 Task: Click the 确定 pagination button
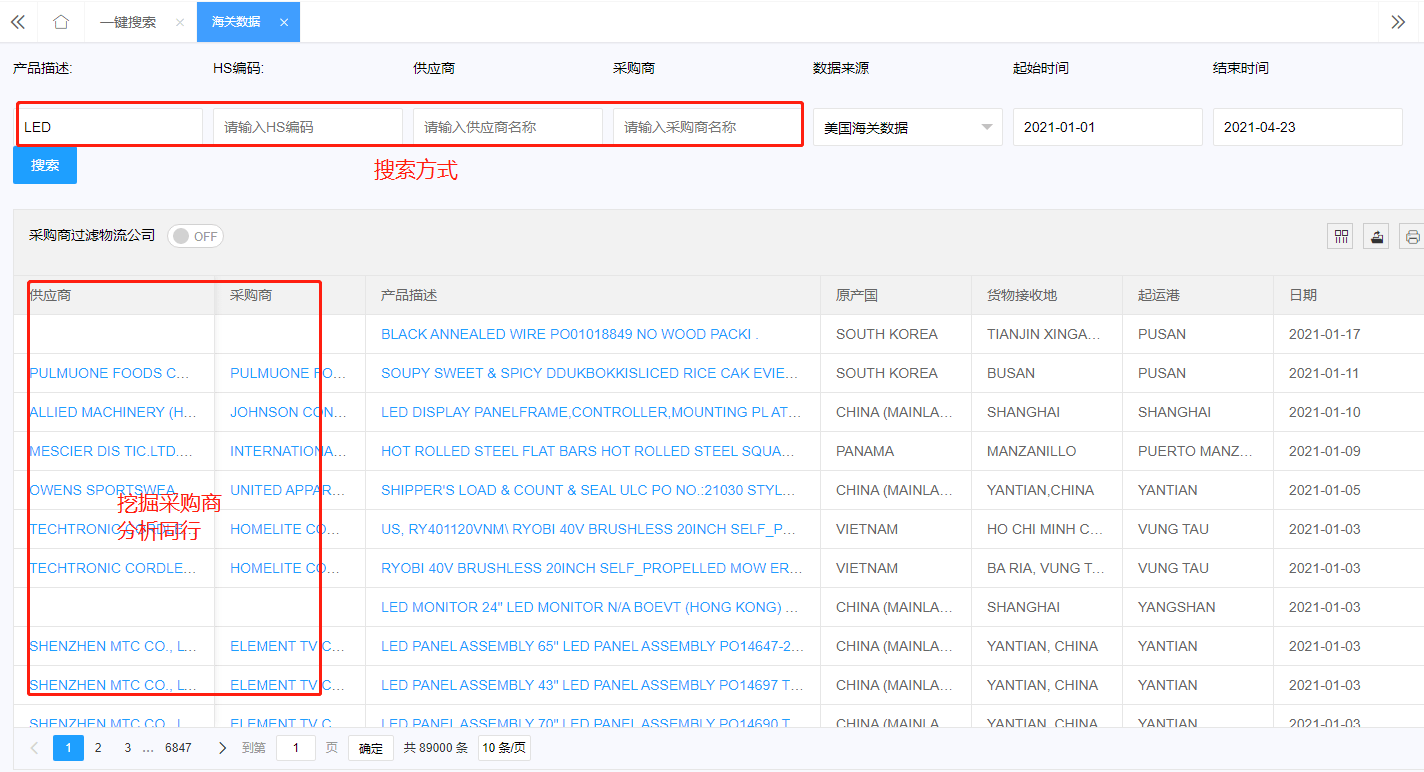371,748
